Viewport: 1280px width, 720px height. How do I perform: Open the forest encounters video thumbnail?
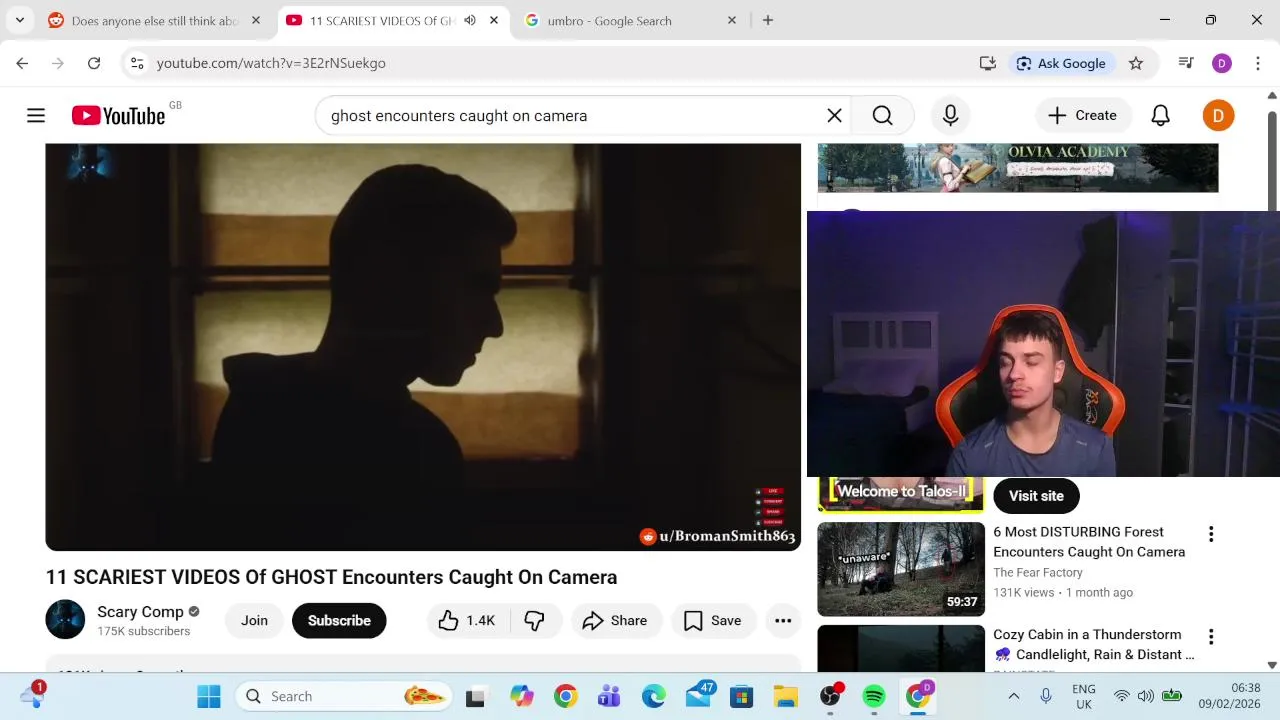click(x=901, y=569)
